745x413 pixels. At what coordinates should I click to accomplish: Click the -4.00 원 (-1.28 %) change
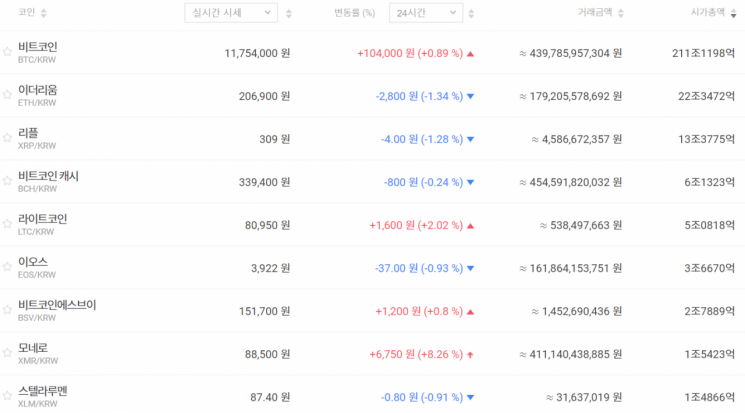coord(422,139)
